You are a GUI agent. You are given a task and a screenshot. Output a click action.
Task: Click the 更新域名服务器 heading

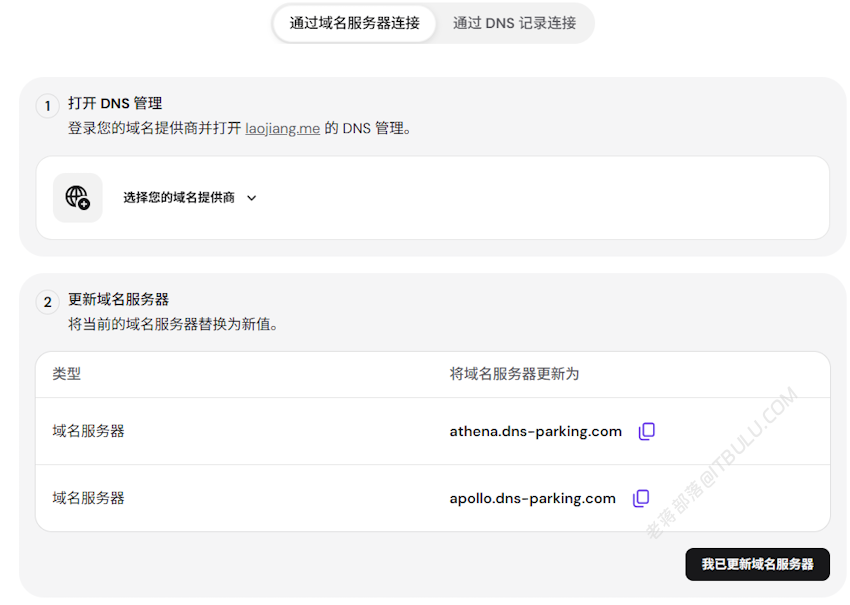click(x=118, y=299)
